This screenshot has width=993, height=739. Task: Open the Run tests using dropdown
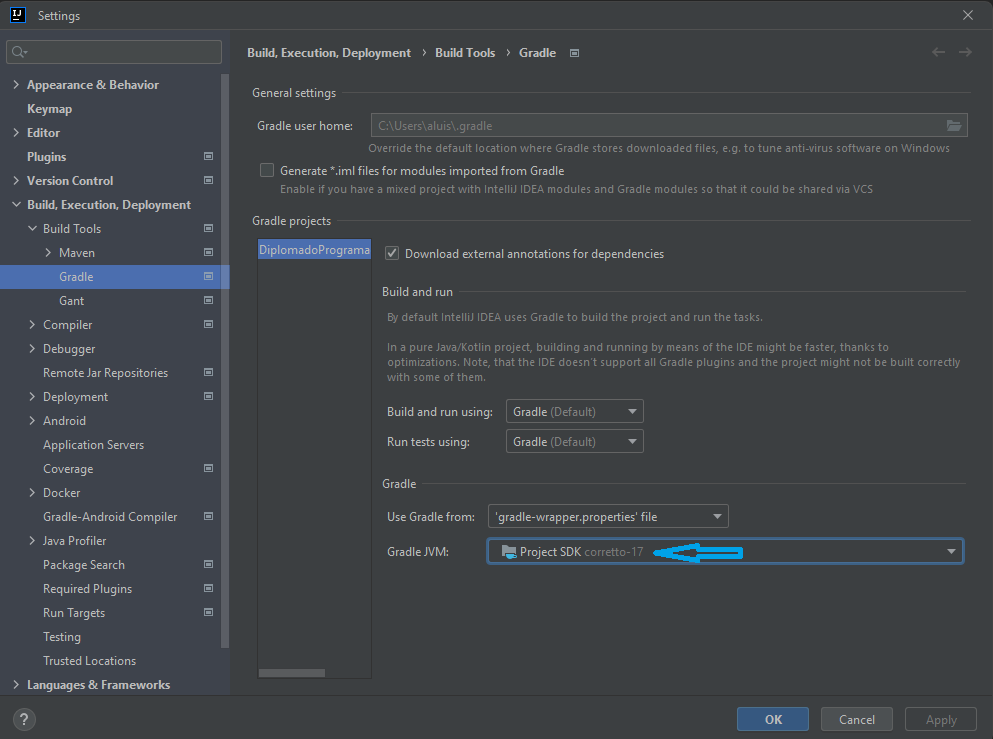tap(574, 441)
